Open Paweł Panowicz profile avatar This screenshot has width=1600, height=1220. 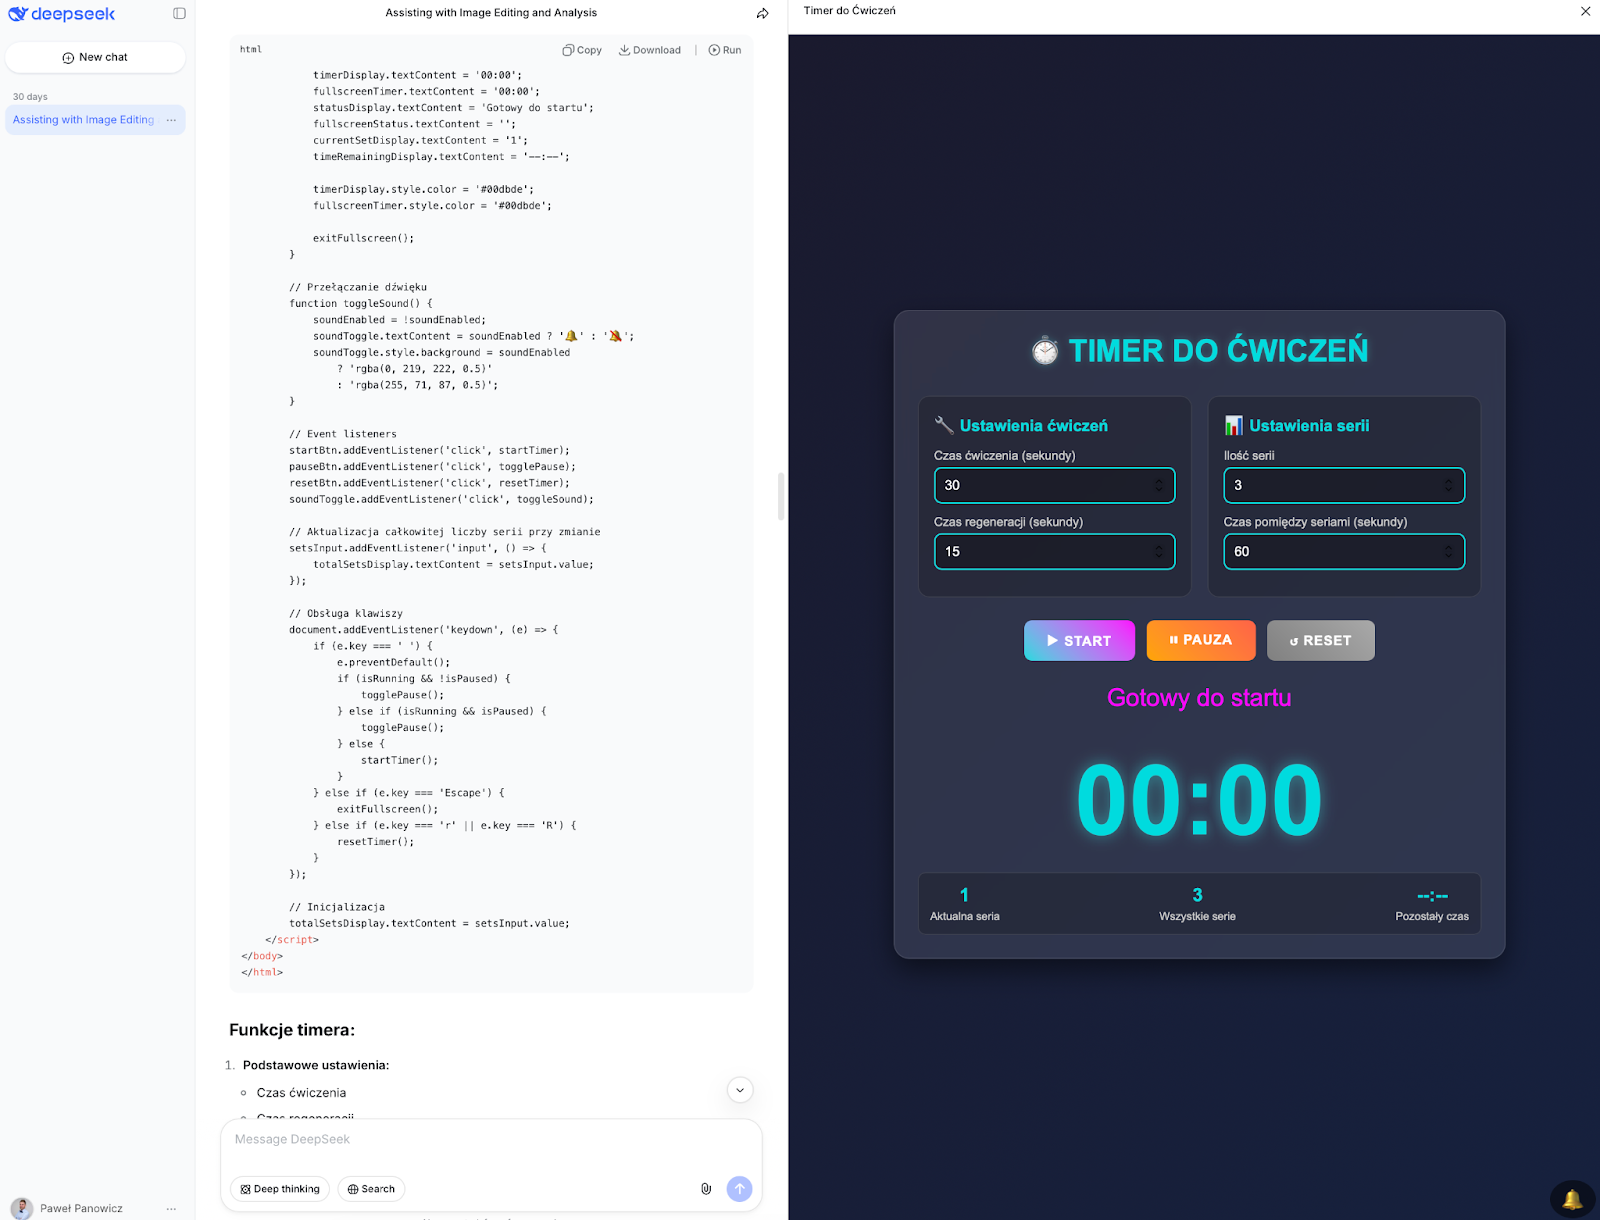click(22, 1208)
